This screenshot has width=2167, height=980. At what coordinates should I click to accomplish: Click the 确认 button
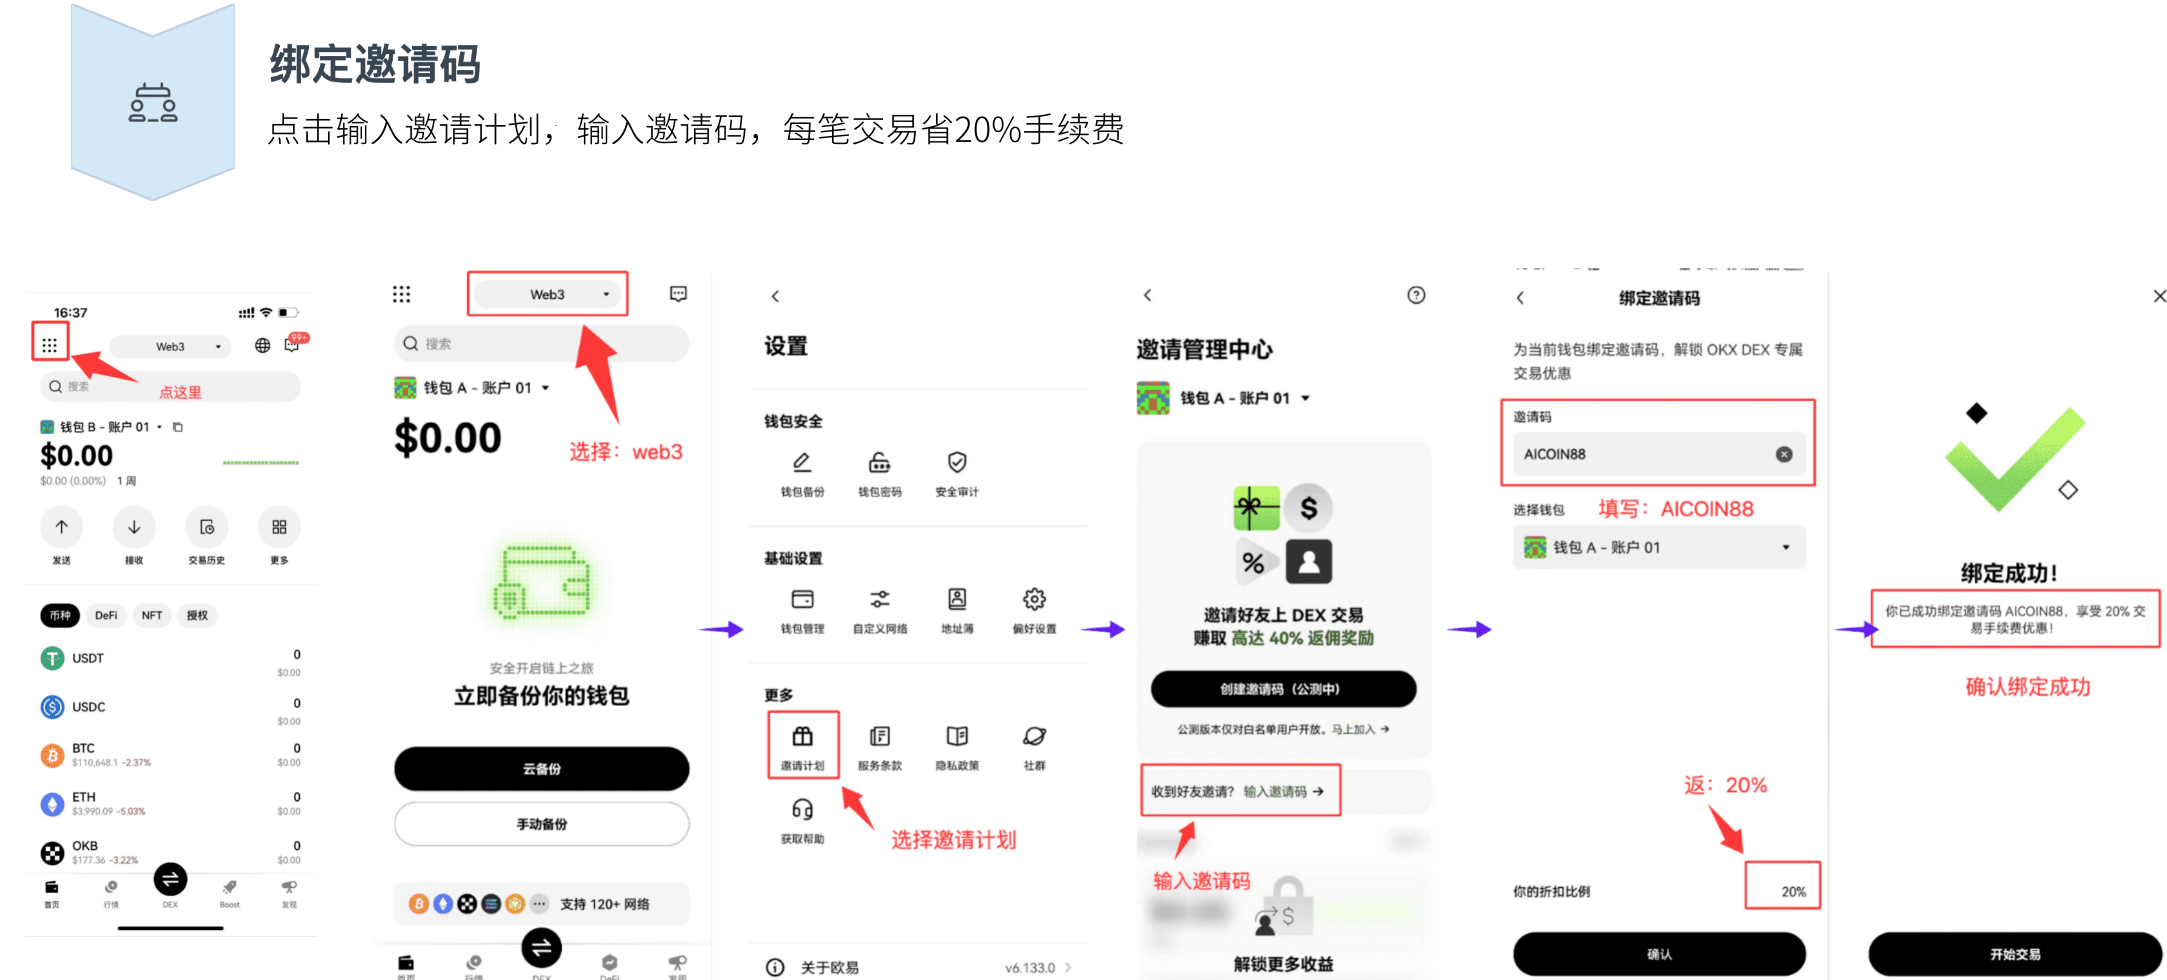pyautogui.click(x=1659, y=954)
